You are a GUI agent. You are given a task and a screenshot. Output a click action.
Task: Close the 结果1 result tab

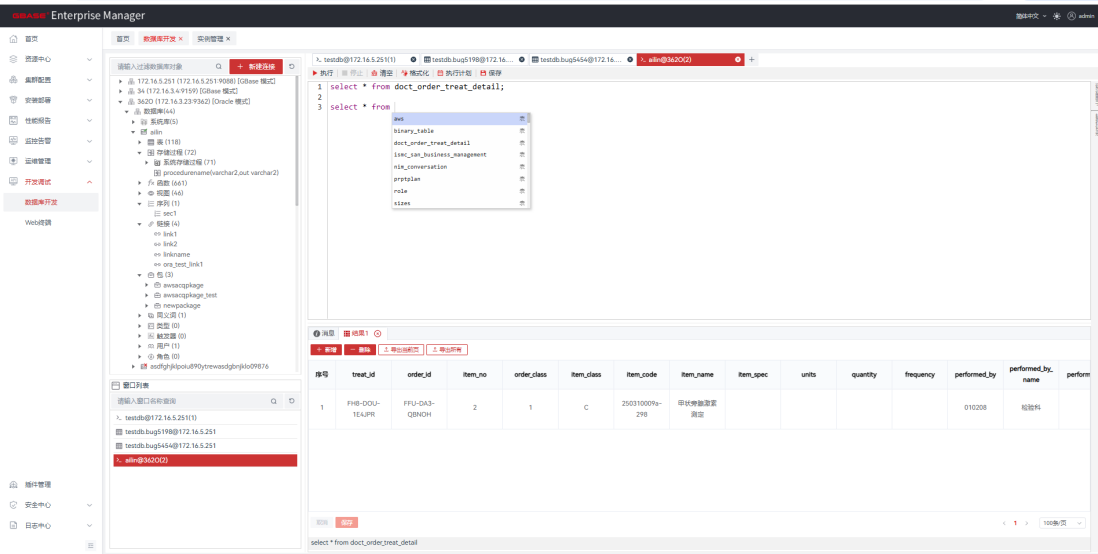(378, 333)
